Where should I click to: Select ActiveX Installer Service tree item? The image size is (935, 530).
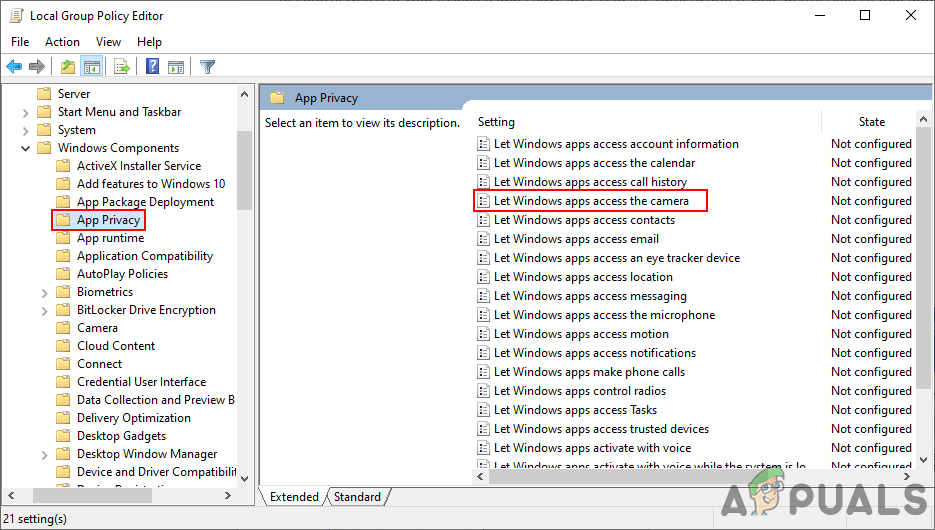tap(139, 166)
